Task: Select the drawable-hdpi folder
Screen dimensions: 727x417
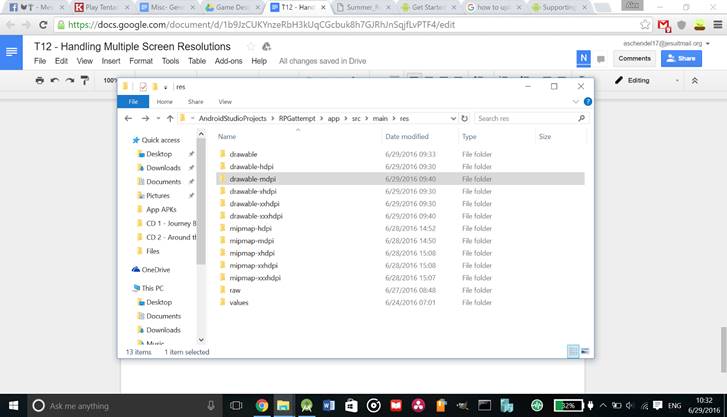Action: (251, 167)
